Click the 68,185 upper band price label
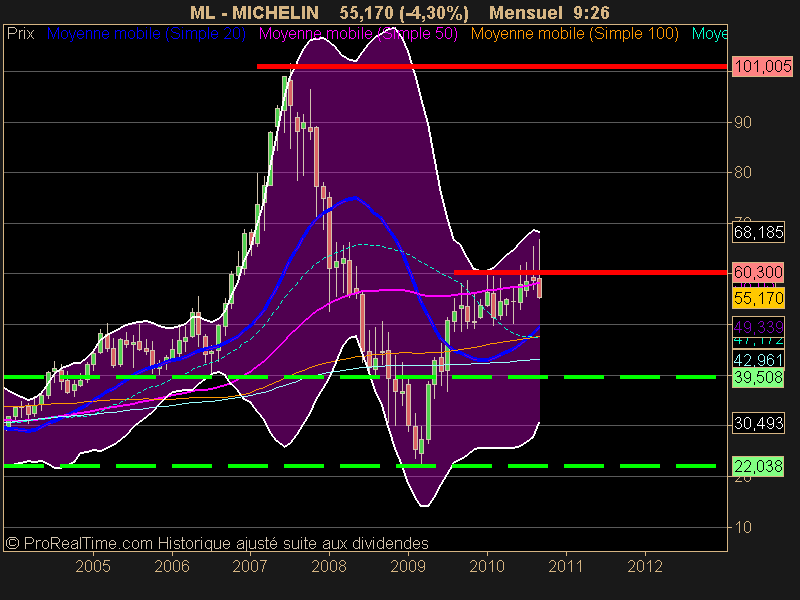This screenshot has width=800, height=600. 758,233
